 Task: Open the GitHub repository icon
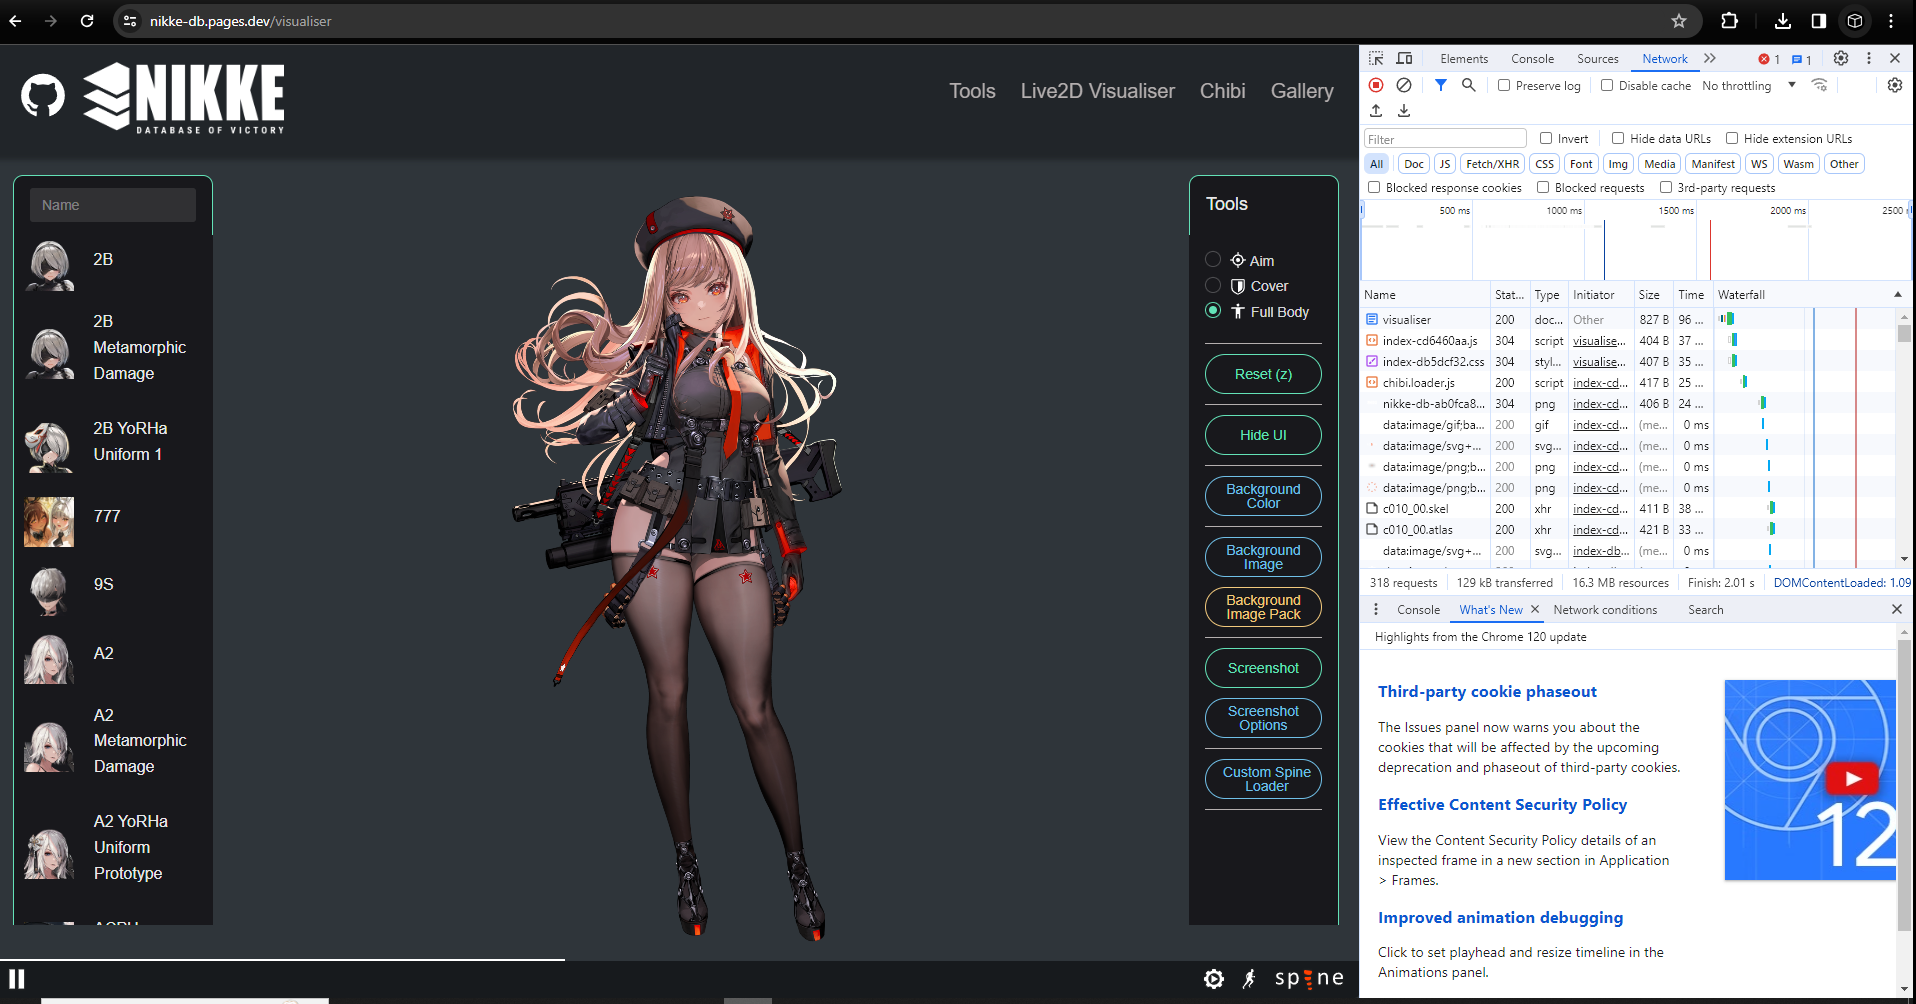[x=43, y=96]
